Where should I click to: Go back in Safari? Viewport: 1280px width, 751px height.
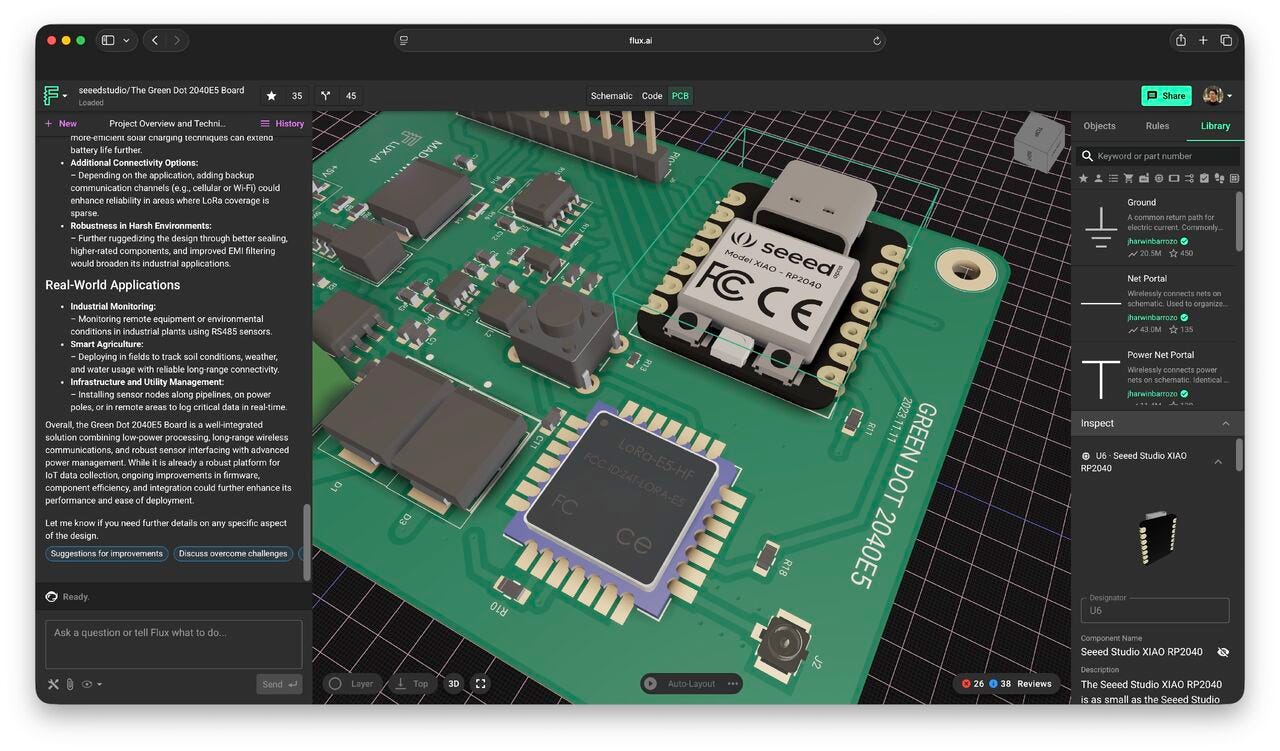click(155, 40)
